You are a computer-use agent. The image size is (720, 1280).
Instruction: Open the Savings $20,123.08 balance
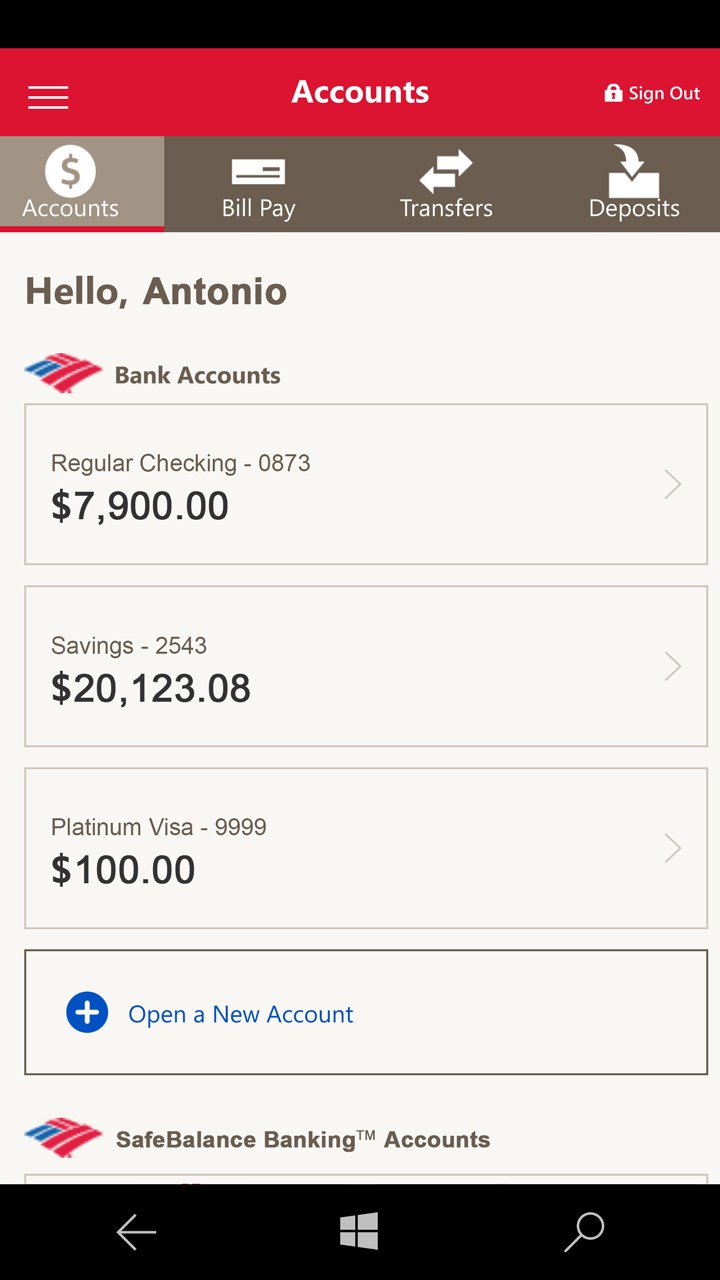tap(151, 688)
